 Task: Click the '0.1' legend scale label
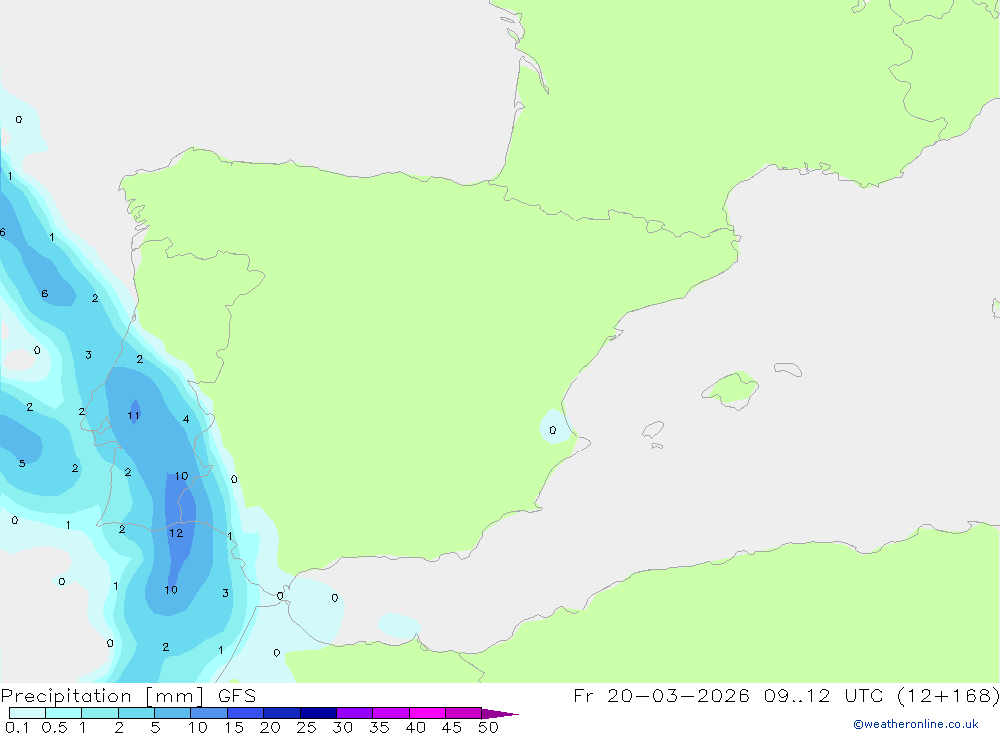(17, 727)
